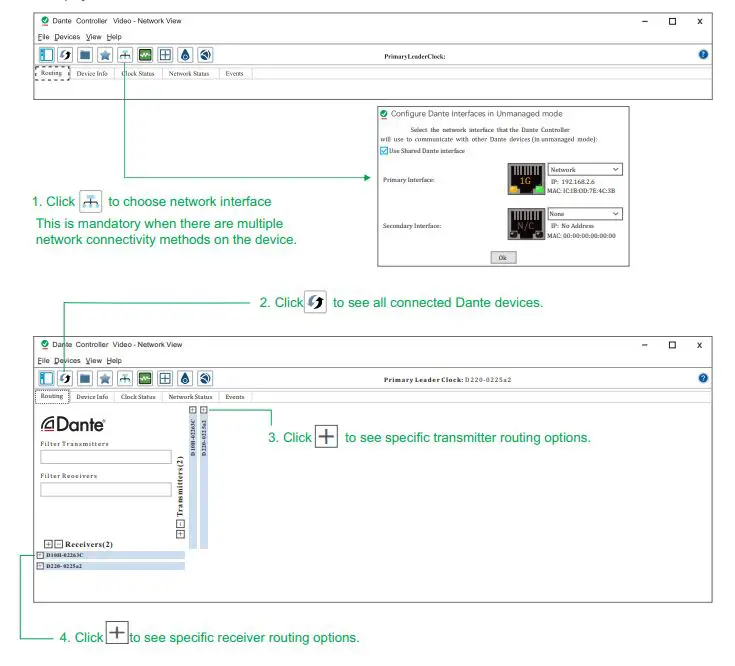Click the network interface icon in the lower window toolbar
This screenshot has width=735, height=666.
125,378
